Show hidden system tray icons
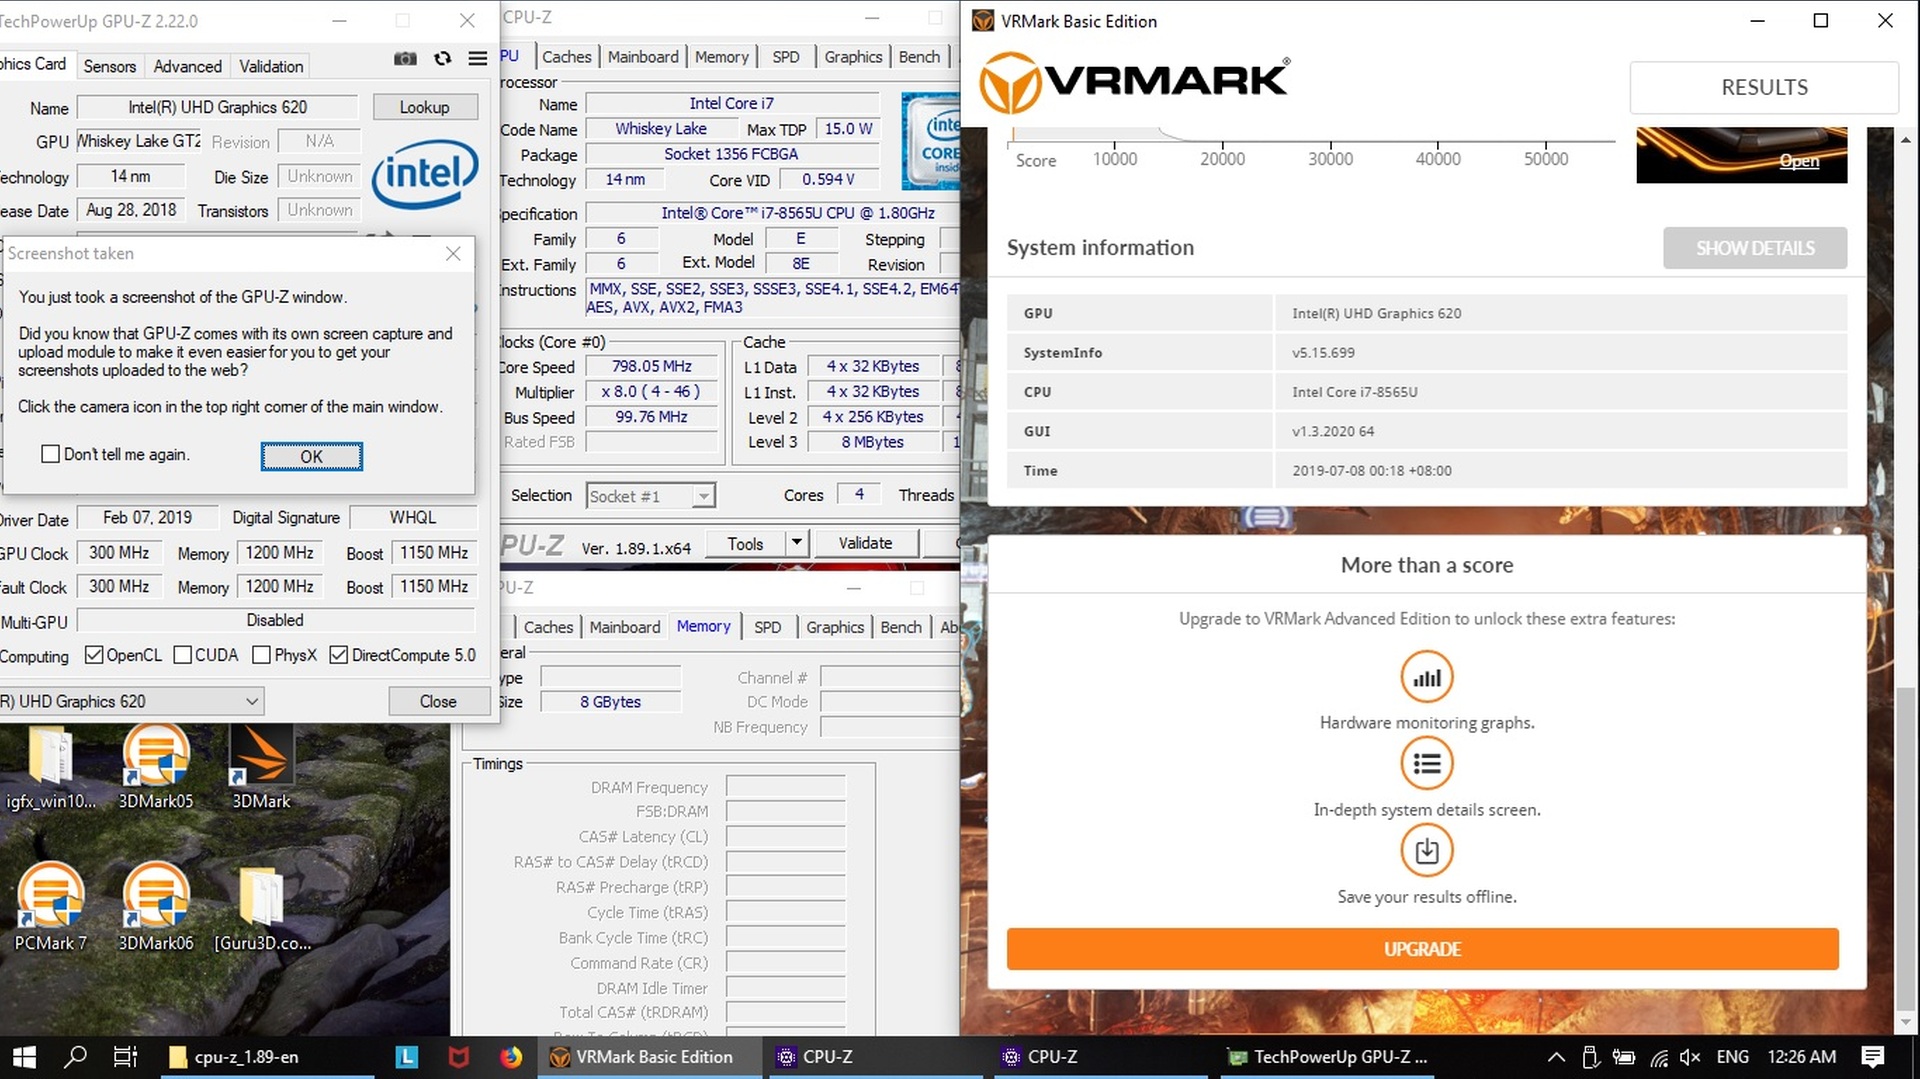The width and height of the screenshot is (1920, 1079). click(1556, 1057)
